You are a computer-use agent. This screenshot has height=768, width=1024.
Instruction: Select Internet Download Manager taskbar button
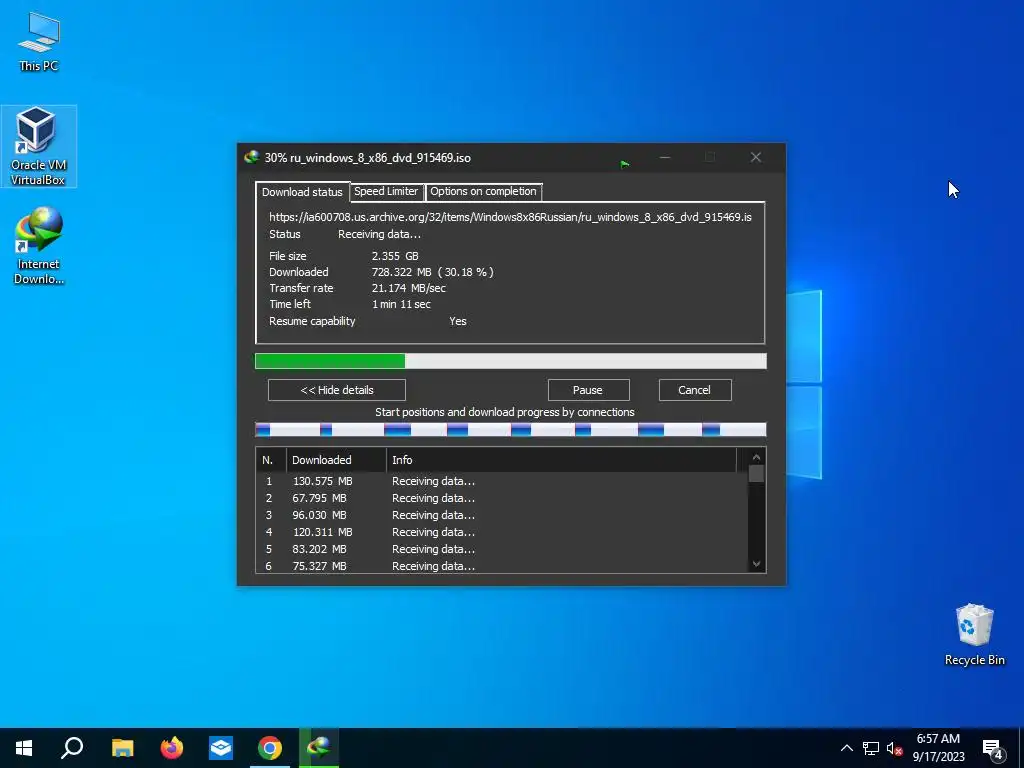pyautogui.click(x=319, y=748)
